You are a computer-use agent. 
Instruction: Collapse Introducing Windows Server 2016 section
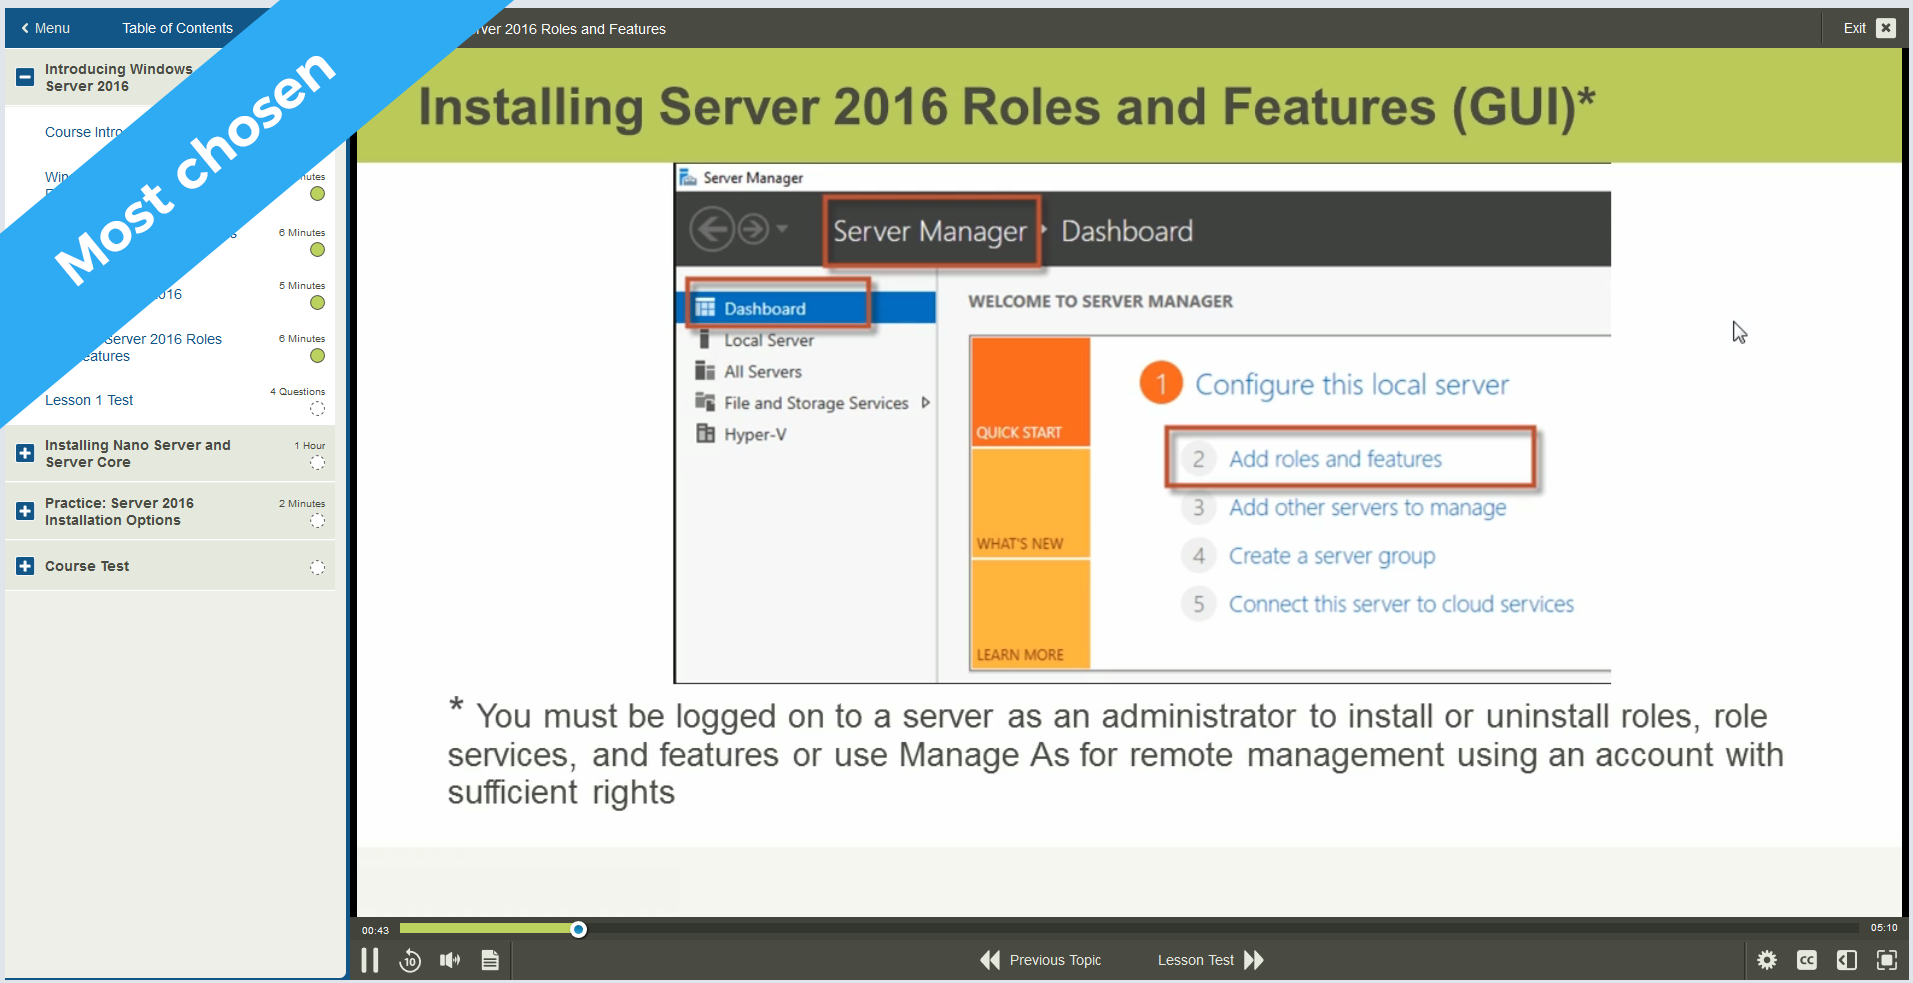tap(25, 77)
